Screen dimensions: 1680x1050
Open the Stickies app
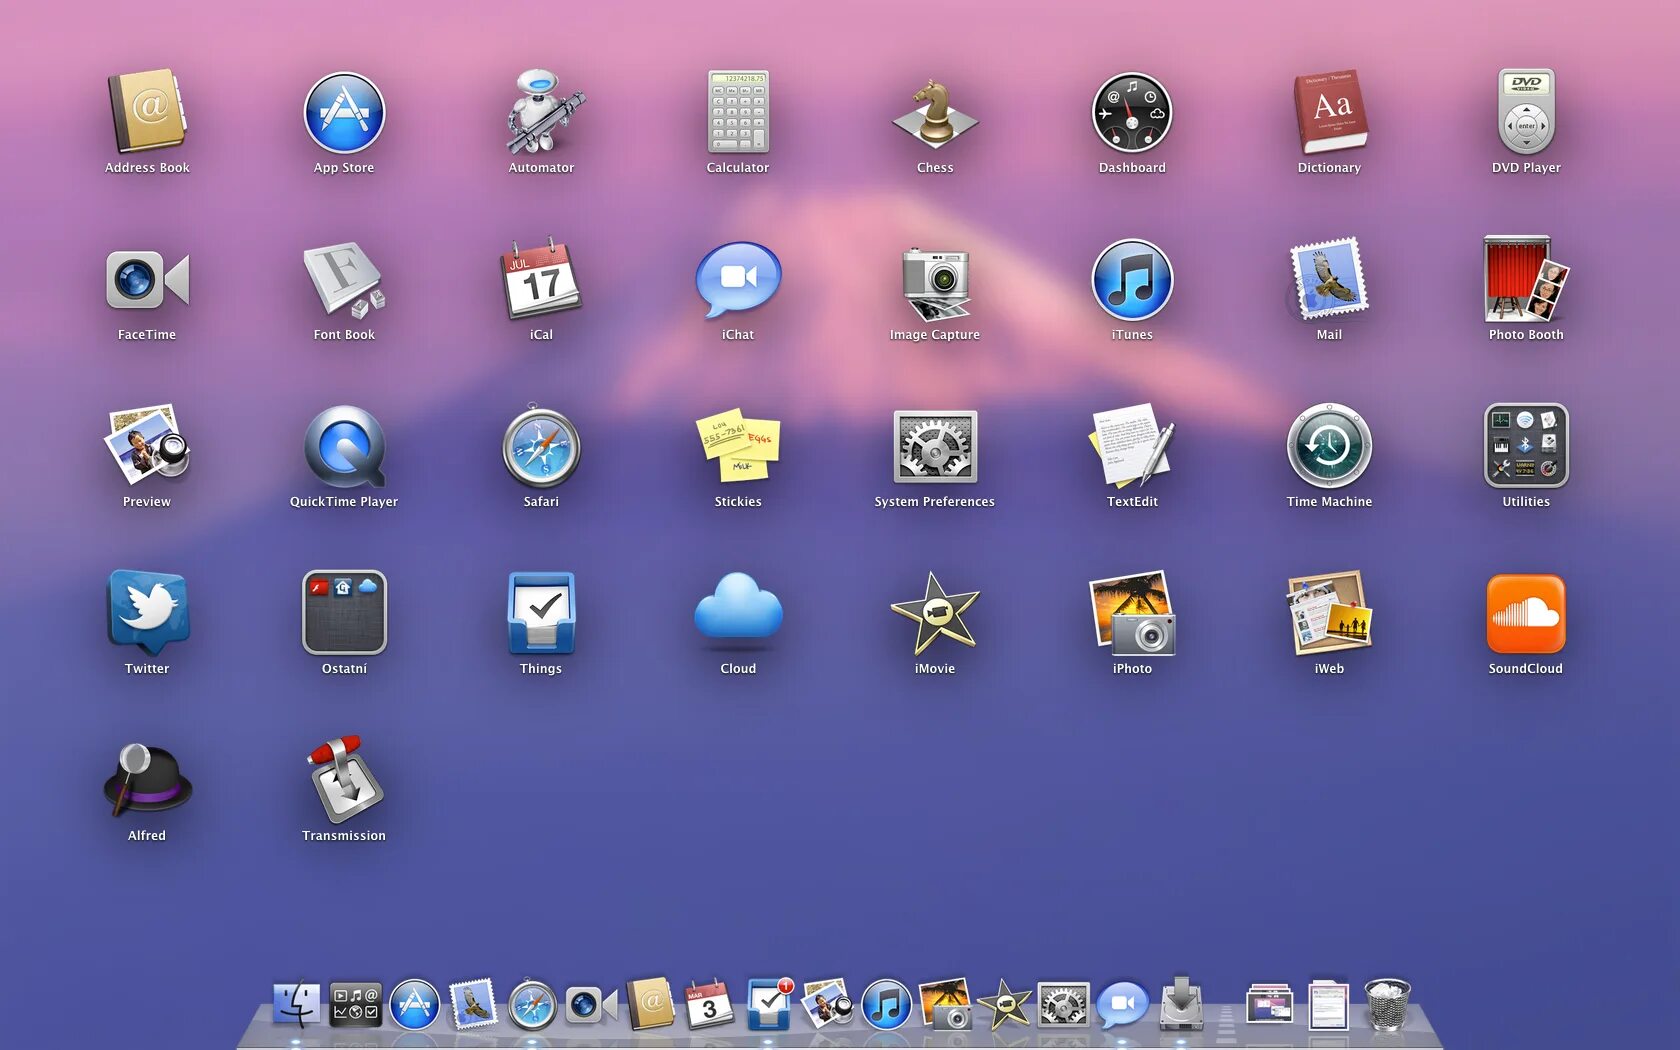click(x=738, y=446)
